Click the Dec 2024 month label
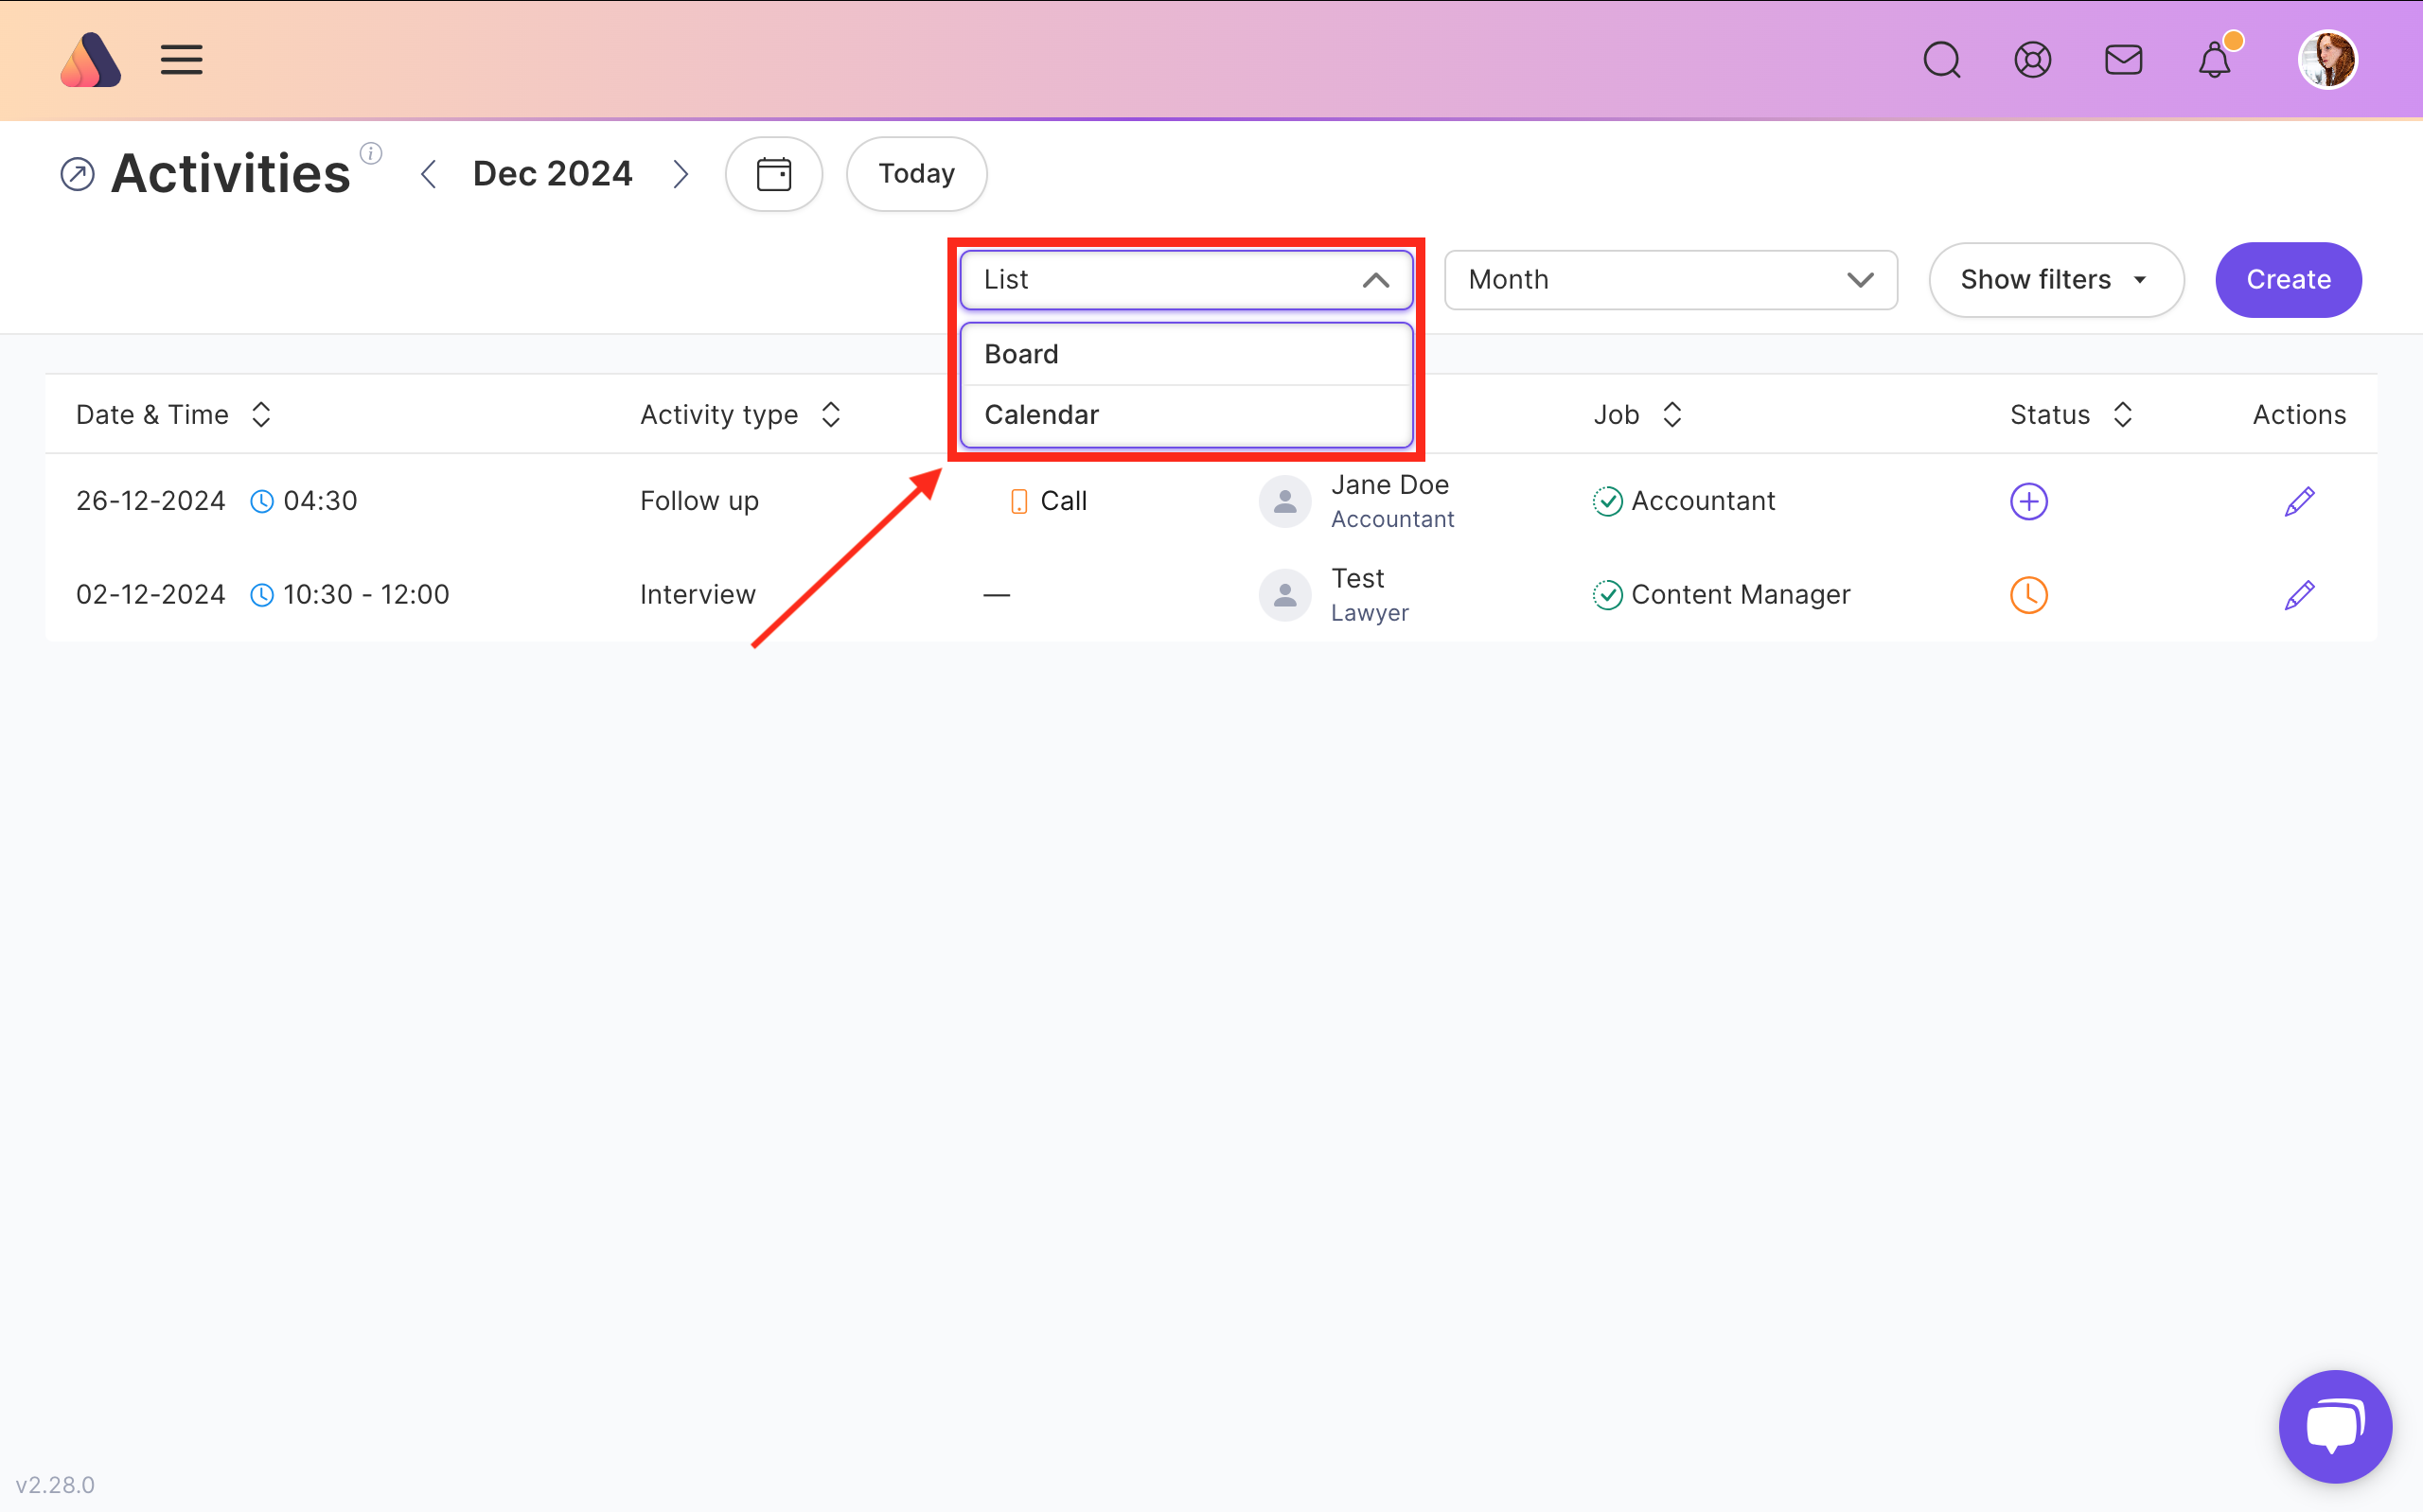This screenshot has width=2423, height=1512. (x=552, y=174)
